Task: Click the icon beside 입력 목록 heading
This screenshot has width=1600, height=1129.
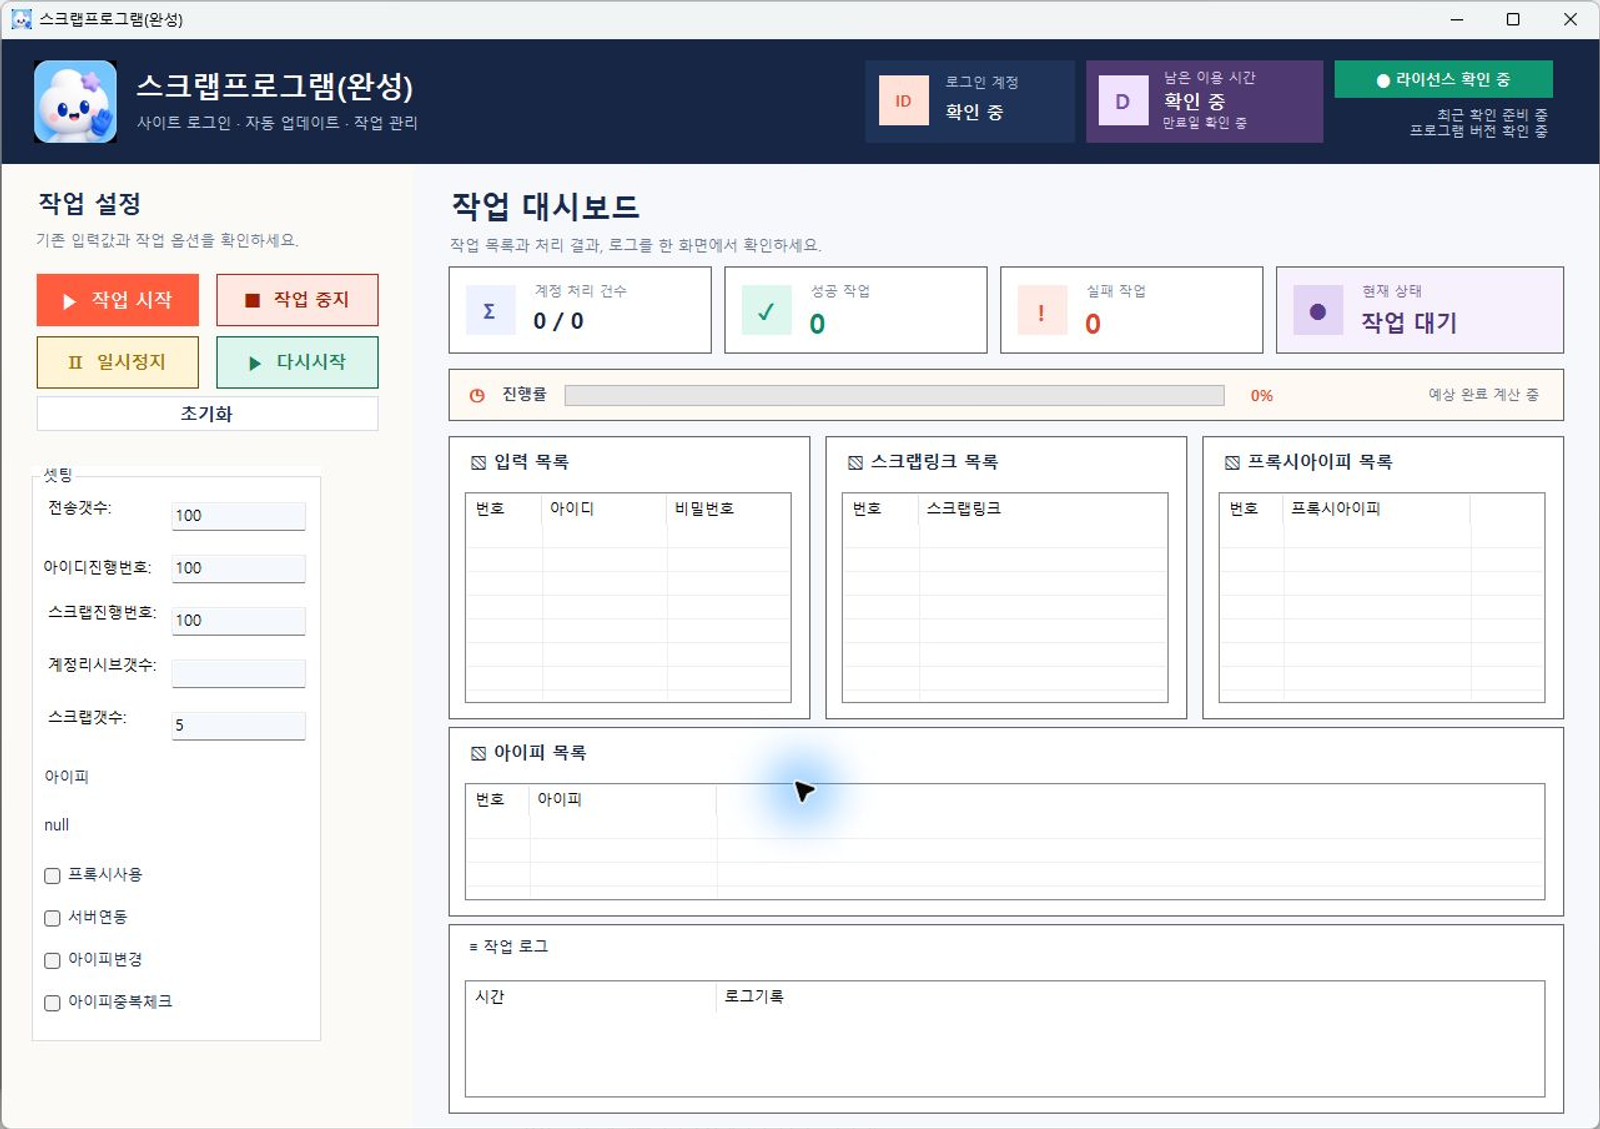Action: [x=478, y=462]
